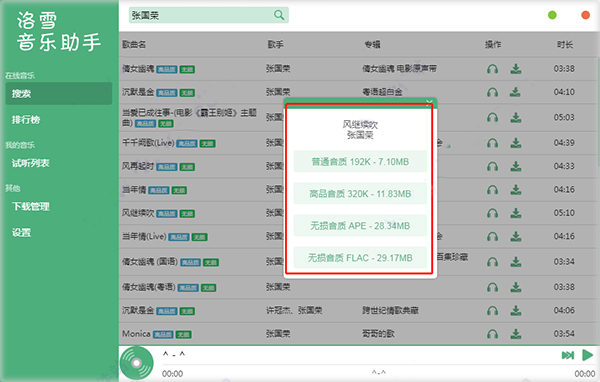This screenshot has height=382, width=600.
Task: Download icon on the 风继续吹 row
Action: [516, 213]
